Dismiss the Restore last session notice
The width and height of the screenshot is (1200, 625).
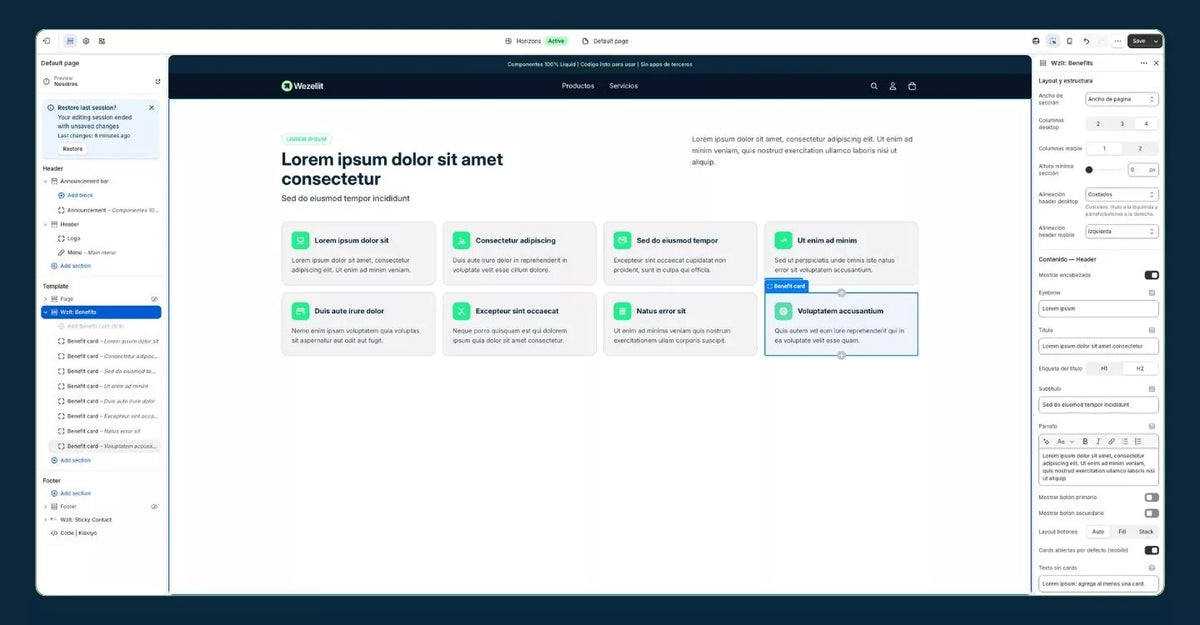(x=152, y=107)
